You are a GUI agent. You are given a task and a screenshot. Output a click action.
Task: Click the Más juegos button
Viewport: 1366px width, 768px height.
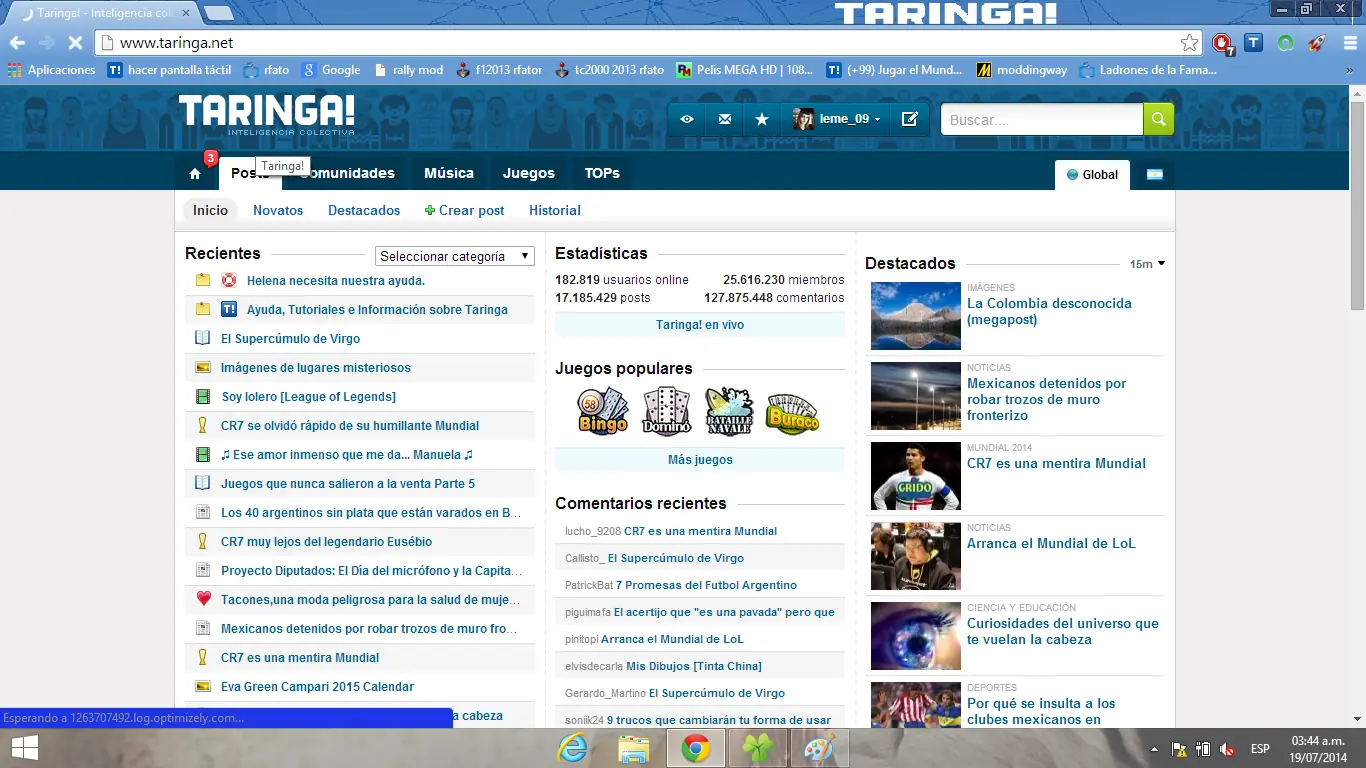pos(700,460)
